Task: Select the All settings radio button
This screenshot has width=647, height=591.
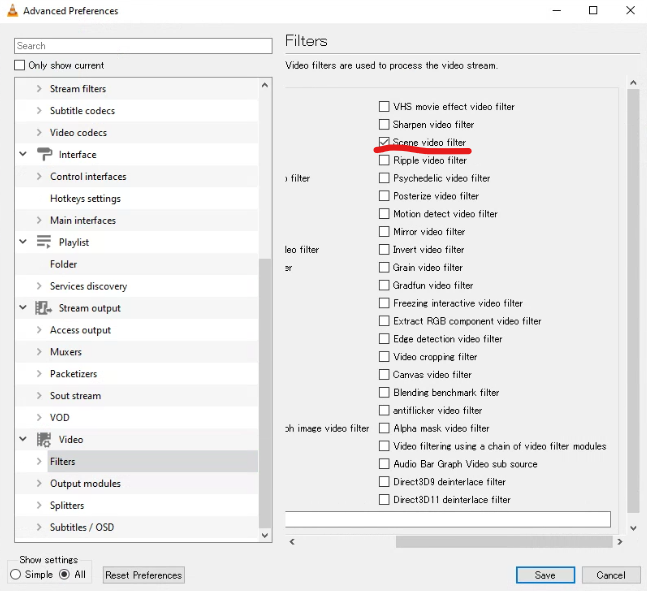Action: [64, 574]
